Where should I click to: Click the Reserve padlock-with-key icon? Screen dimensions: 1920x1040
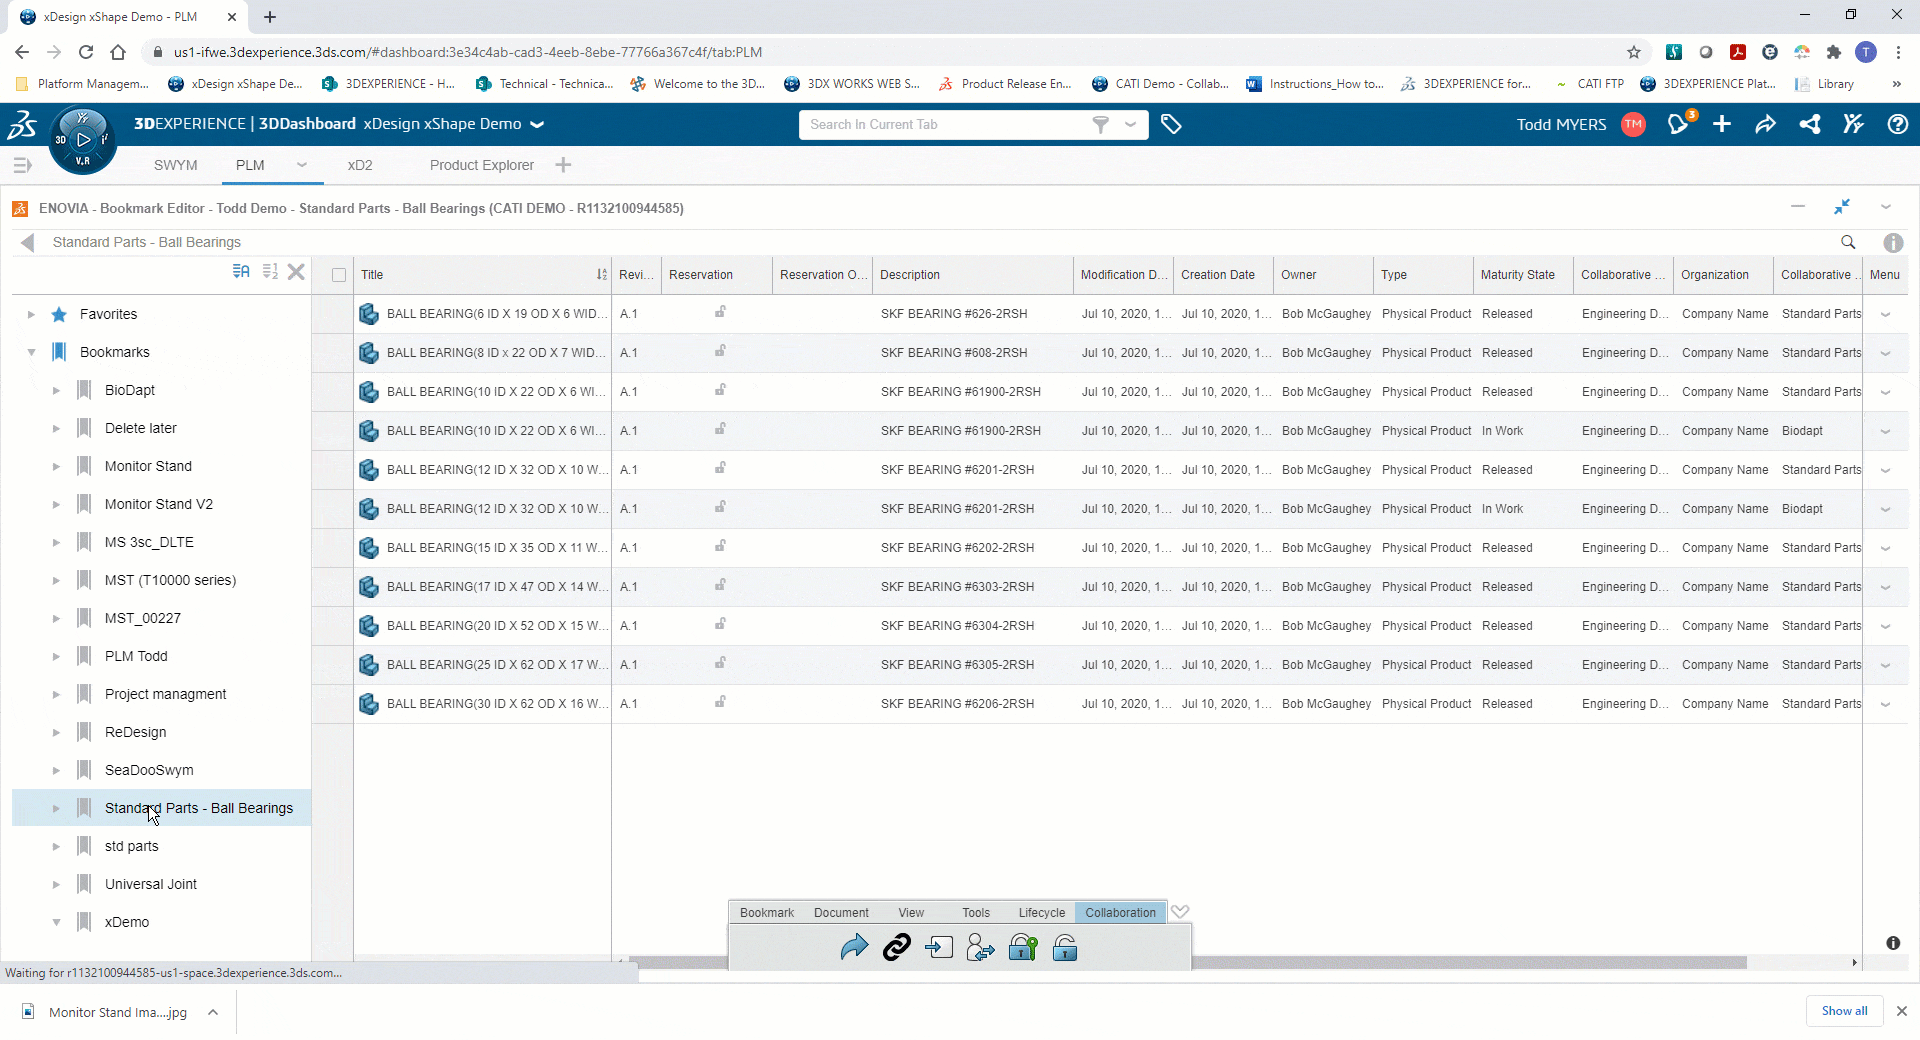(1023, 947)
